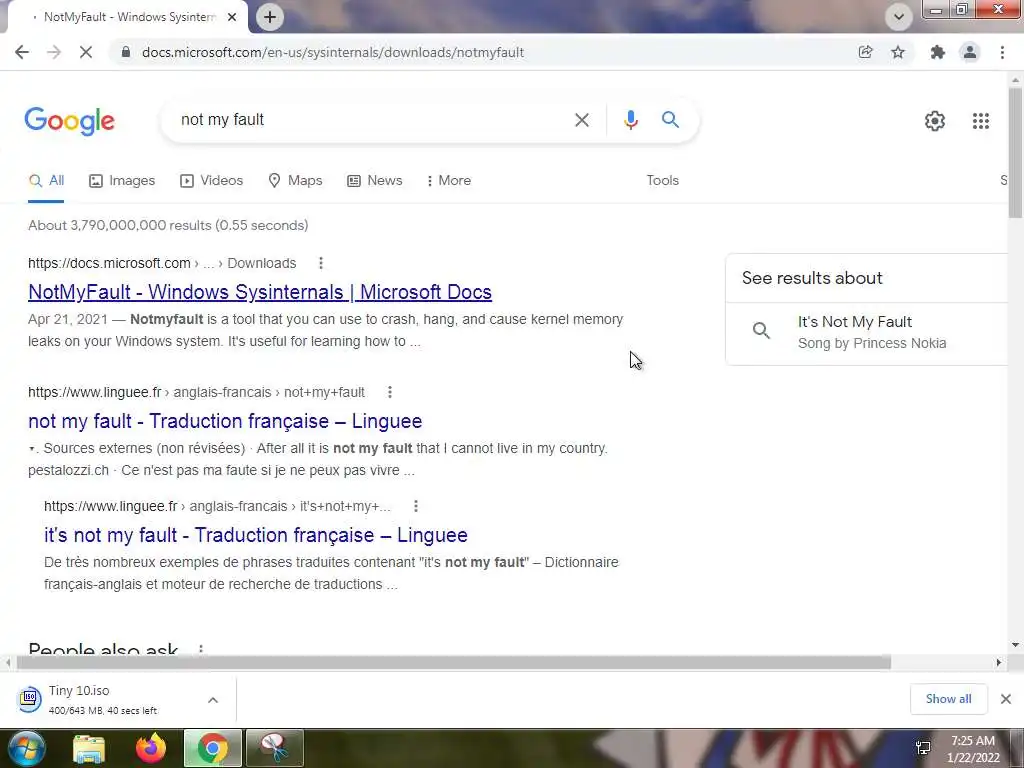Image resolution: width=1024 pixels, height=768 pixels.
Task: Open It's Not My Fault song result
Action: [x=868, y=332]
